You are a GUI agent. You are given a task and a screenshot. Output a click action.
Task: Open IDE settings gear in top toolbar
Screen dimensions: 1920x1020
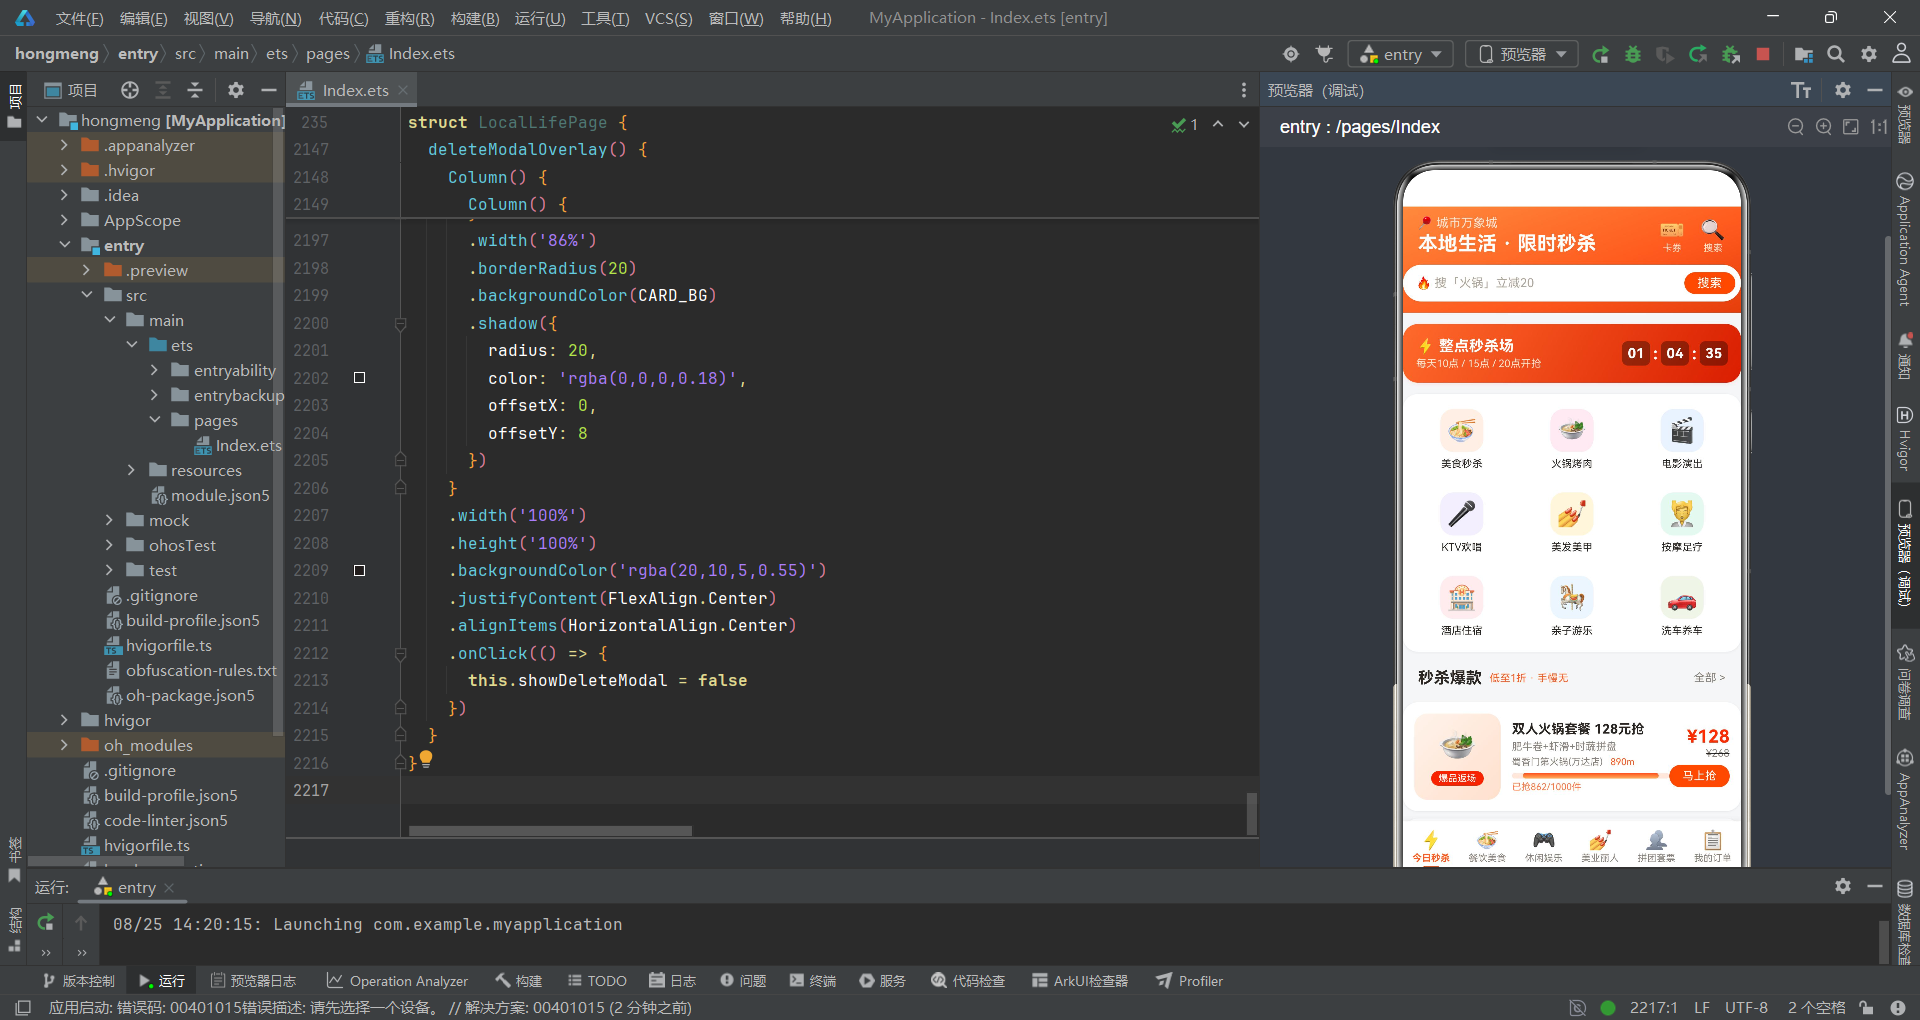coord(1869,54)
